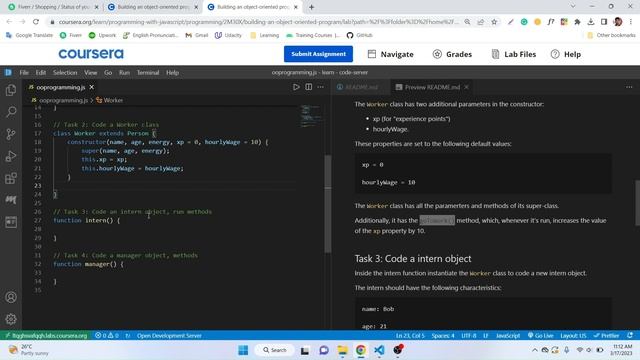Image resolution: width=640 pixels, height=360 pixels.
Task: Open editor More Actions ellipsis
Action: coord(321,87)
